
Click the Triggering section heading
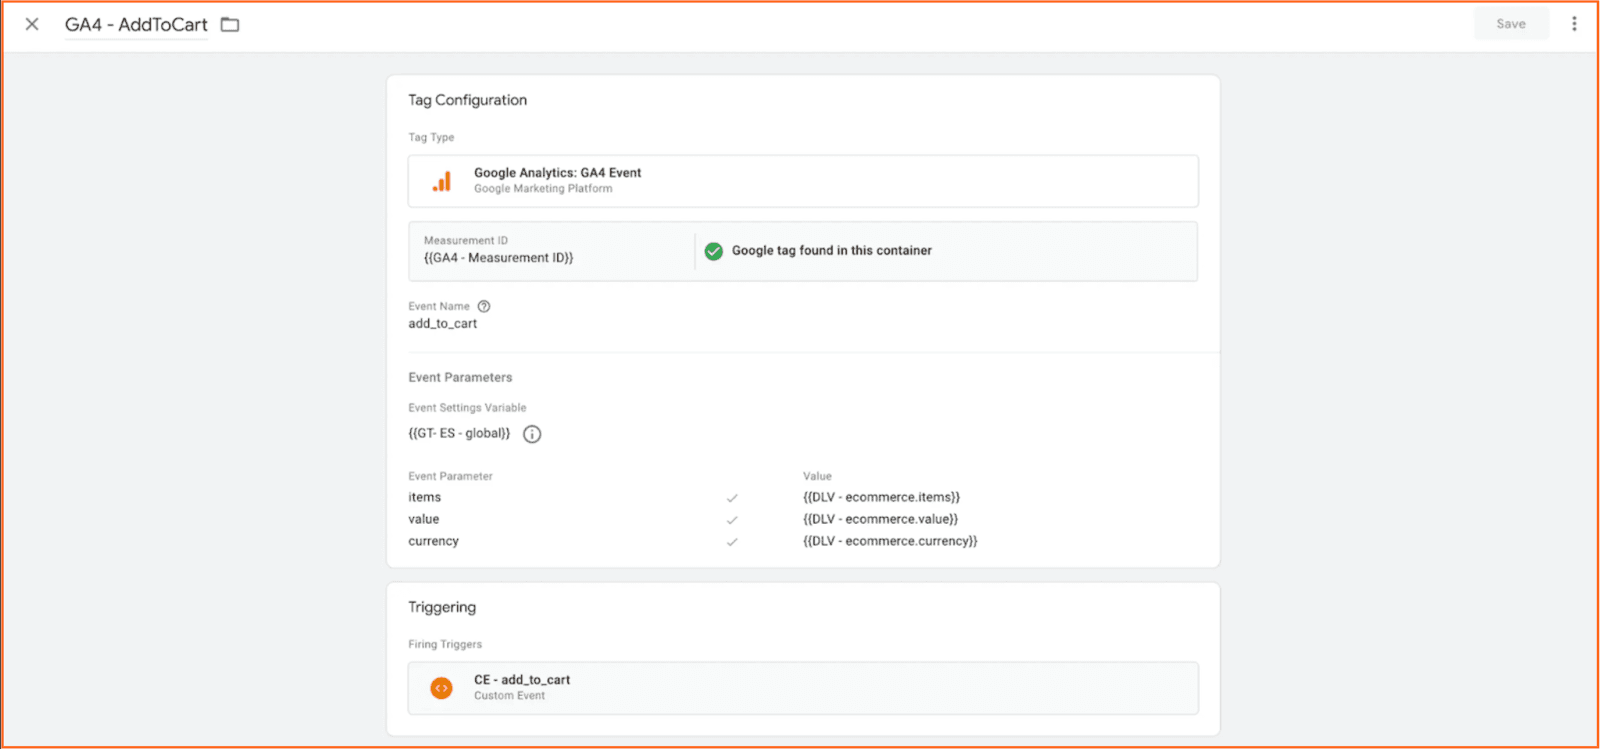[442, 607]
